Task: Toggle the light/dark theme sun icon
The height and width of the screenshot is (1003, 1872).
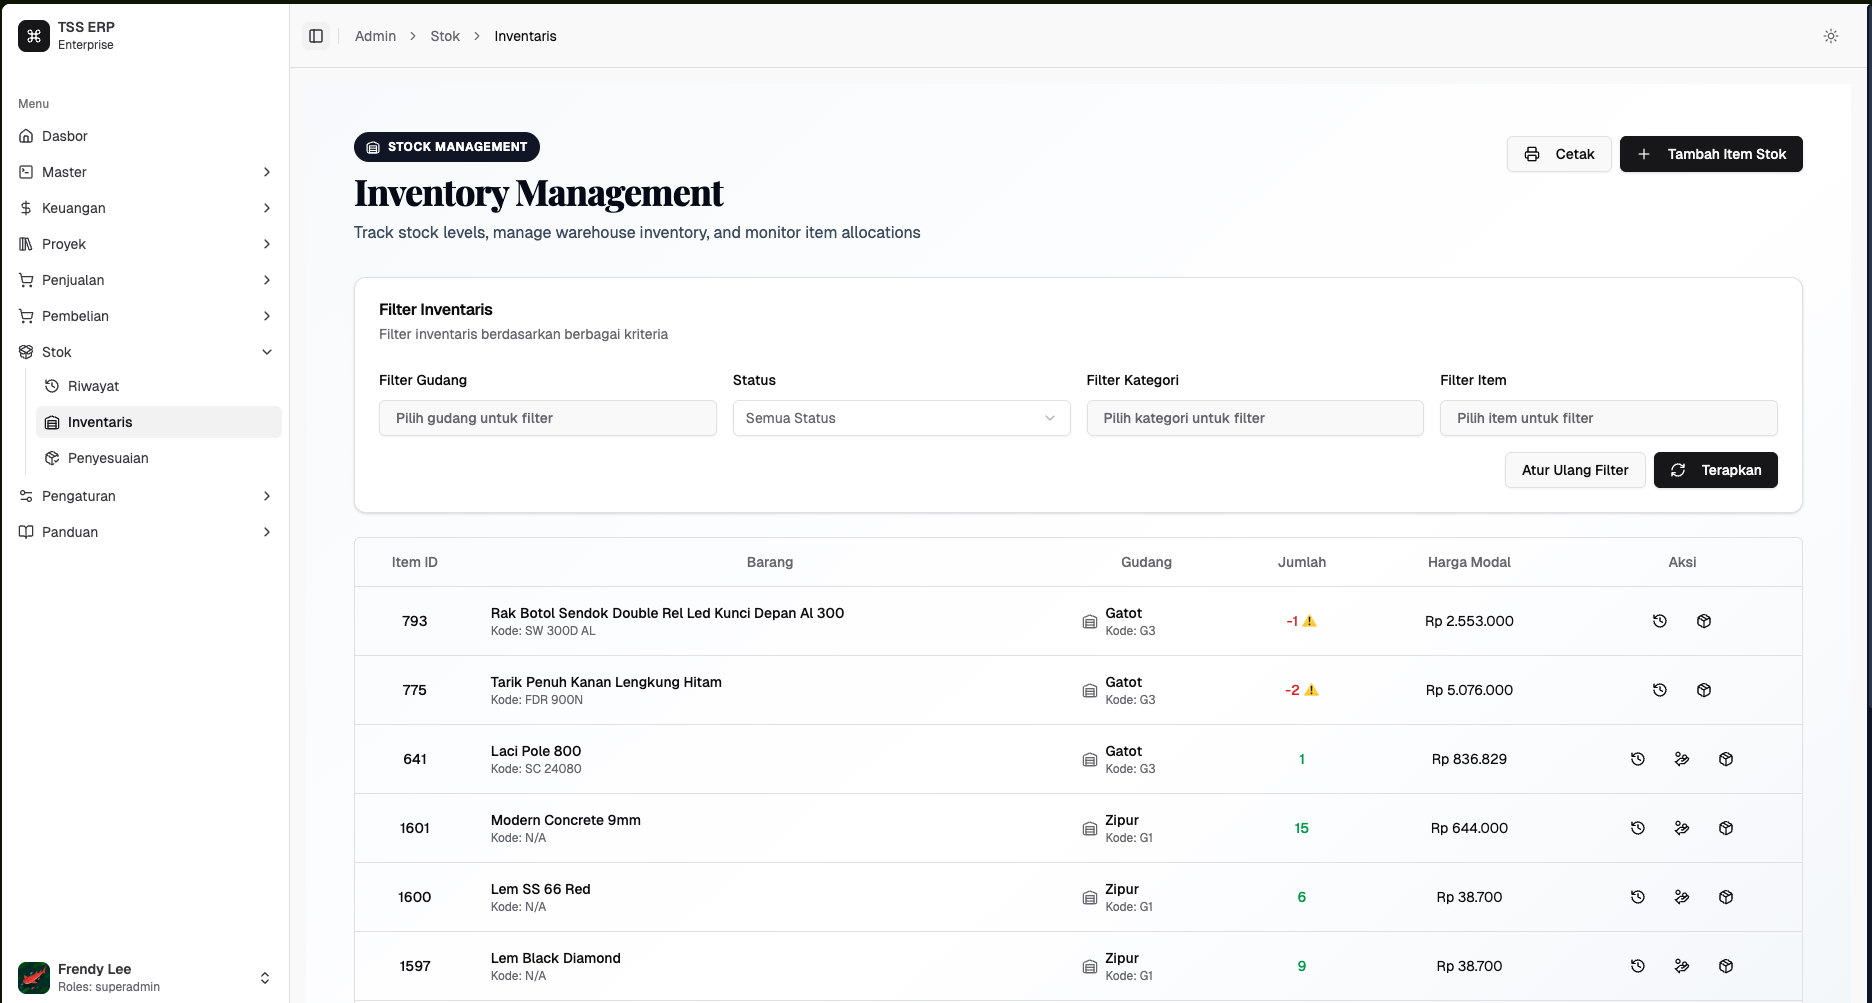Action: (x=1831, y=36)
